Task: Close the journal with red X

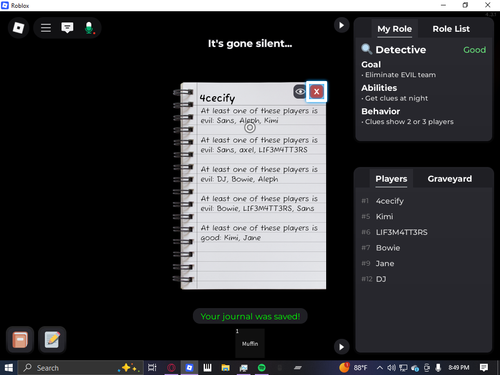Action: [317, 92]
